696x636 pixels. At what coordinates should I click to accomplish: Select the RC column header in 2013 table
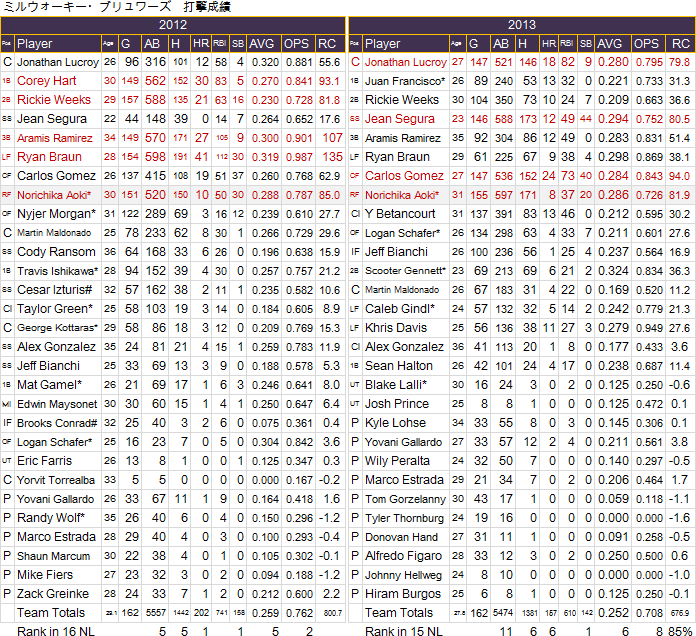(x=680, y=44)
